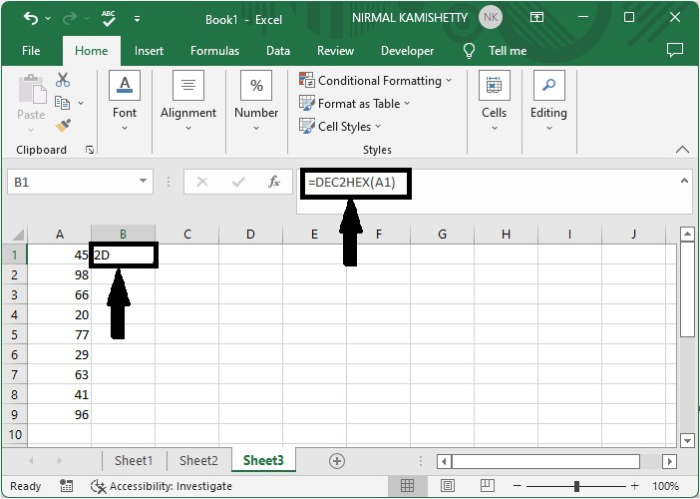
Task: Copy selection using Copy icon
Action: 62,103
